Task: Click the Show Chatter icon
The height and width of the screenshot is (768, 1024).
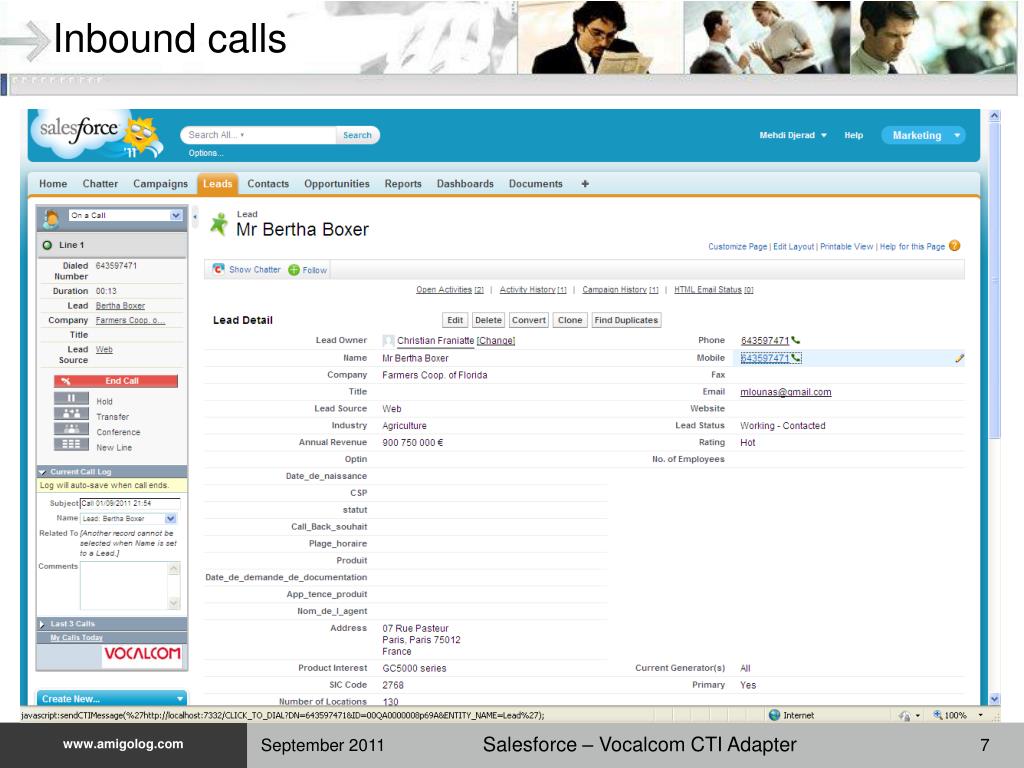Action: tap(219, 269)
